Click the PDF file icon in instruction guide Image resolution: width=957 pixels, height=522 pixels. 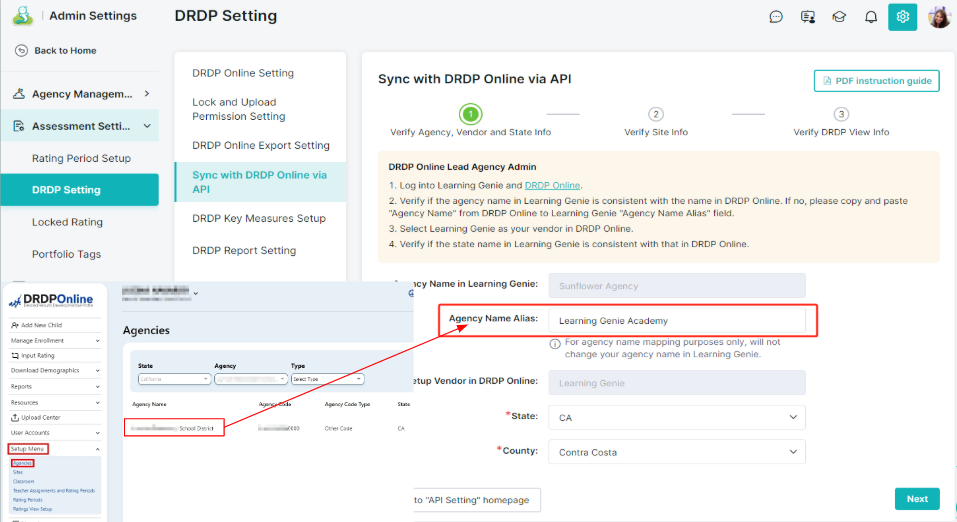coord(827,81)
